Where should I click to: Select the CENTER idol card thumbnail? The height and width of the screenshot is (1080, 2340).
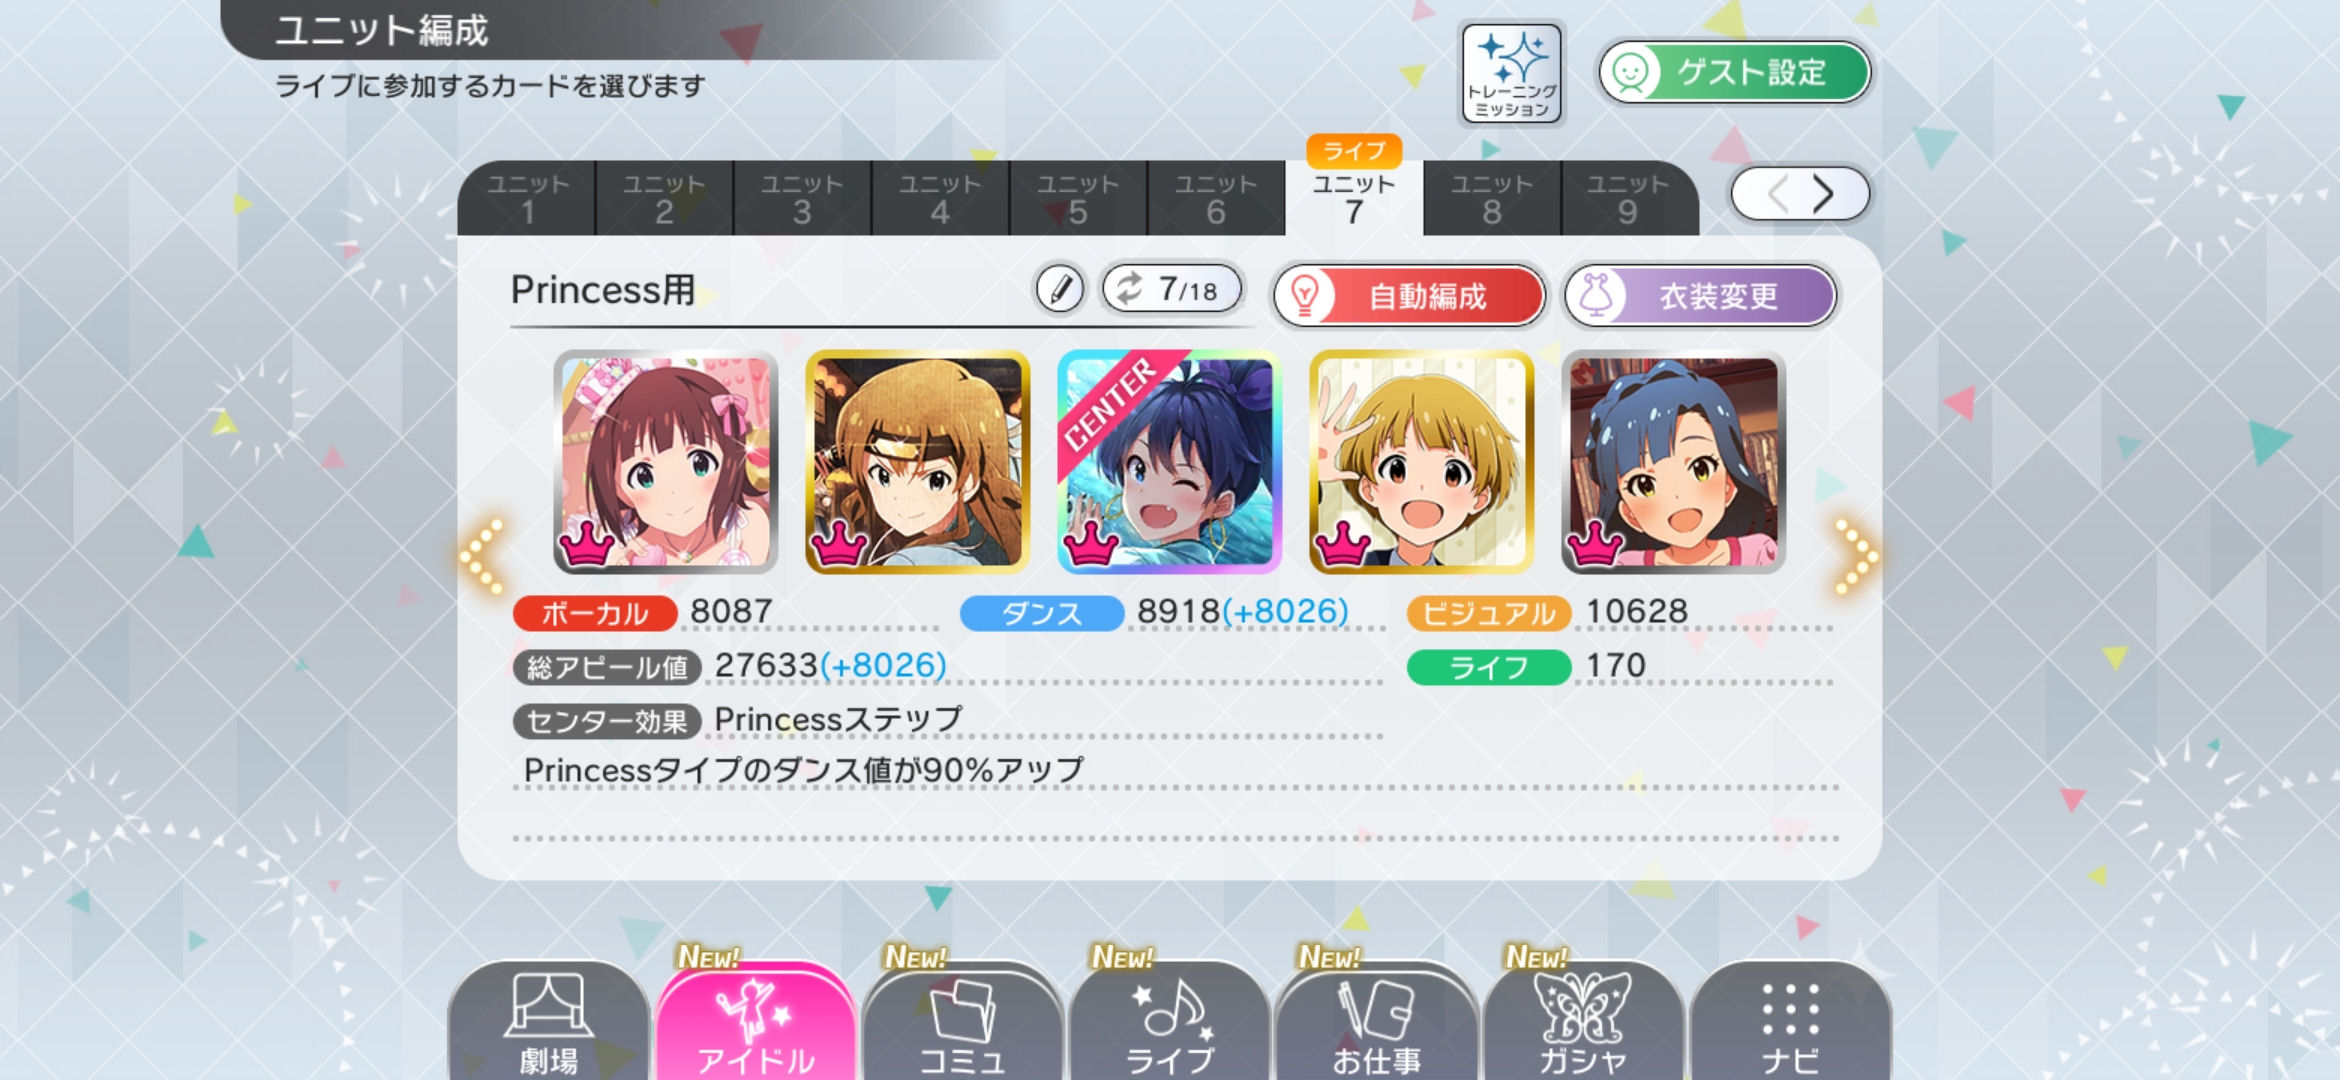point(1169,462)
